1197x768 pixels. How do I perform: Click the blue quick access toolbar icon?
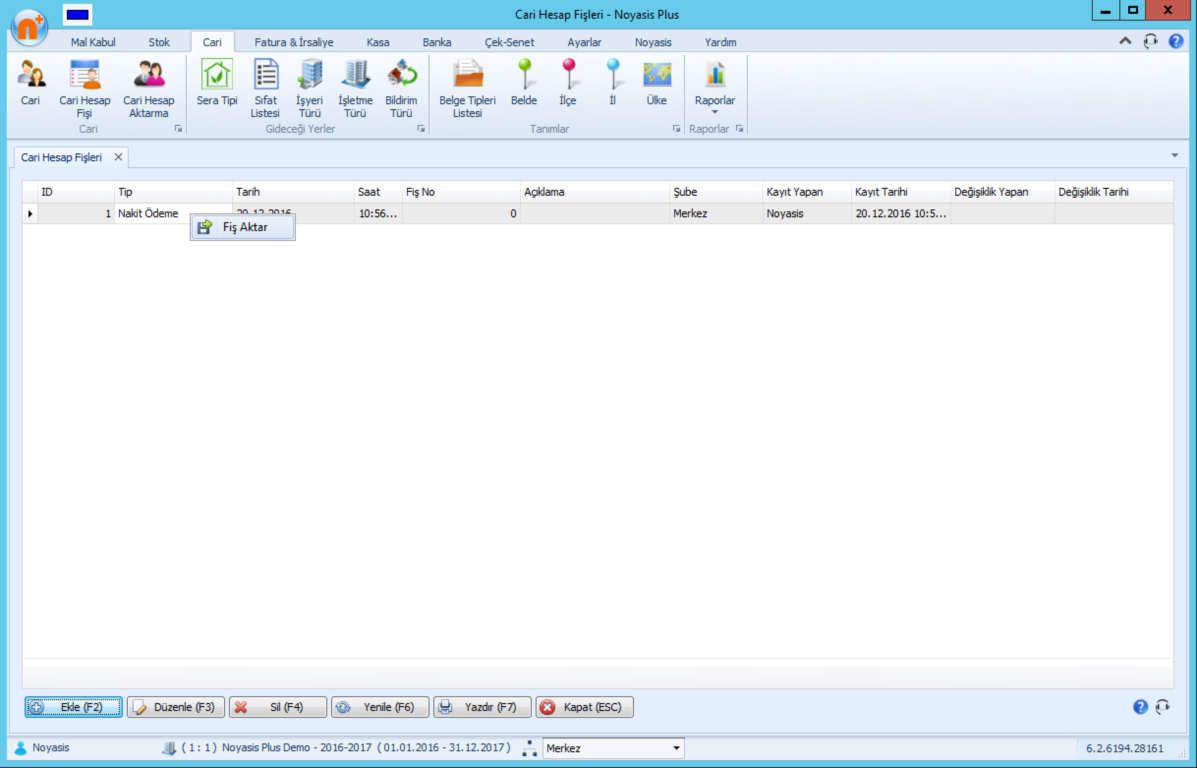77,14
